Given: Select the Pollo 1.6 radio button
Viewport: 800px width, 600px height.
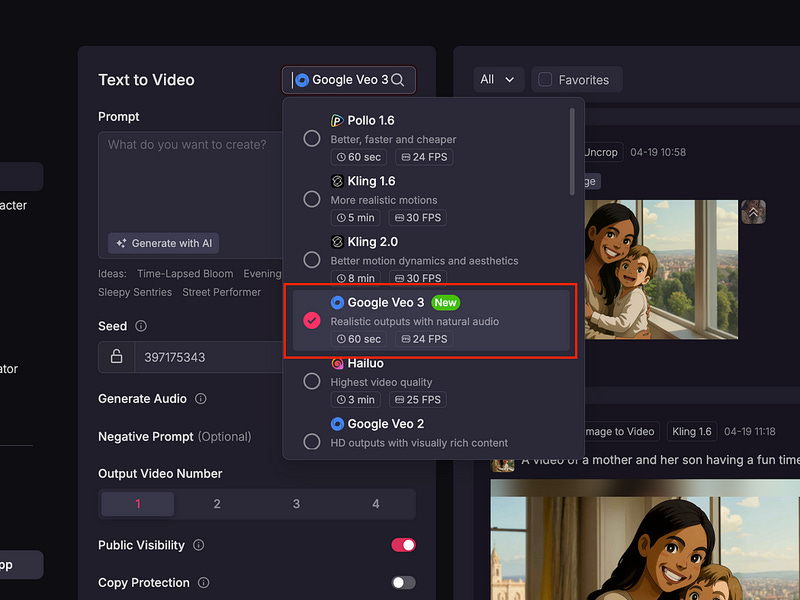Looking at the screenshot, I should (x=312, y=138).
